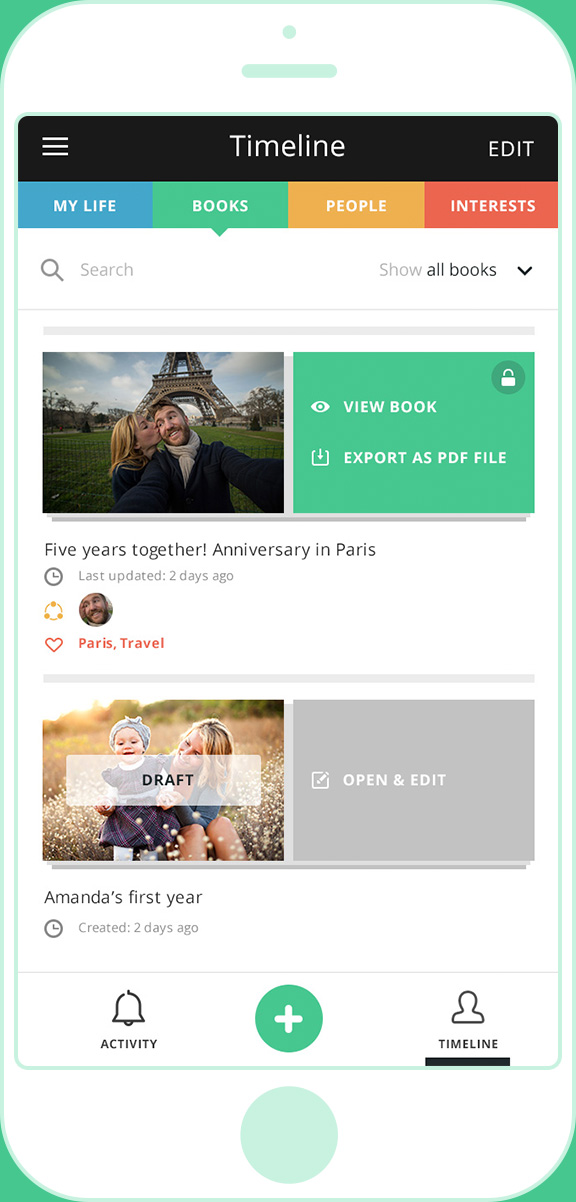Click the eye icon beside View Book
This screenshot has height=1202, width=576.
(320, 407)
